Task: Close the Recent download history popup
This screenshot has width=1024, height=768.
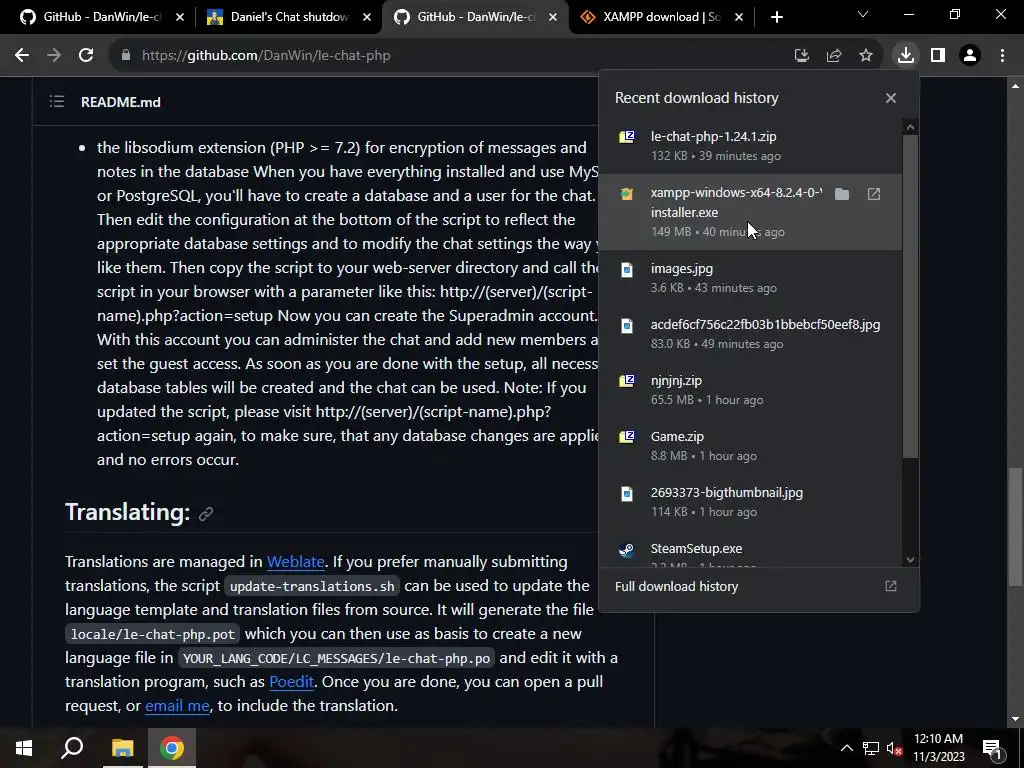Action: pyautogui.click(x=891, y=98)
